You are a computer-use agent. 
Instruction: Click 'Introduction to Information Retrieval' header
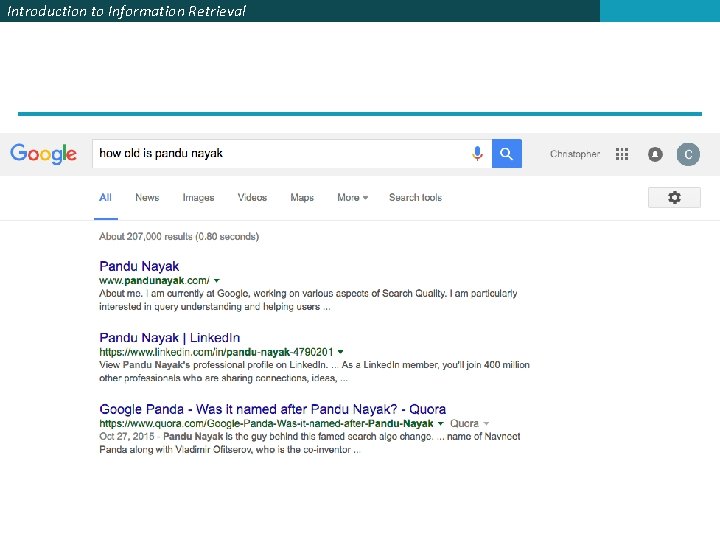click(x=126, y=11)
